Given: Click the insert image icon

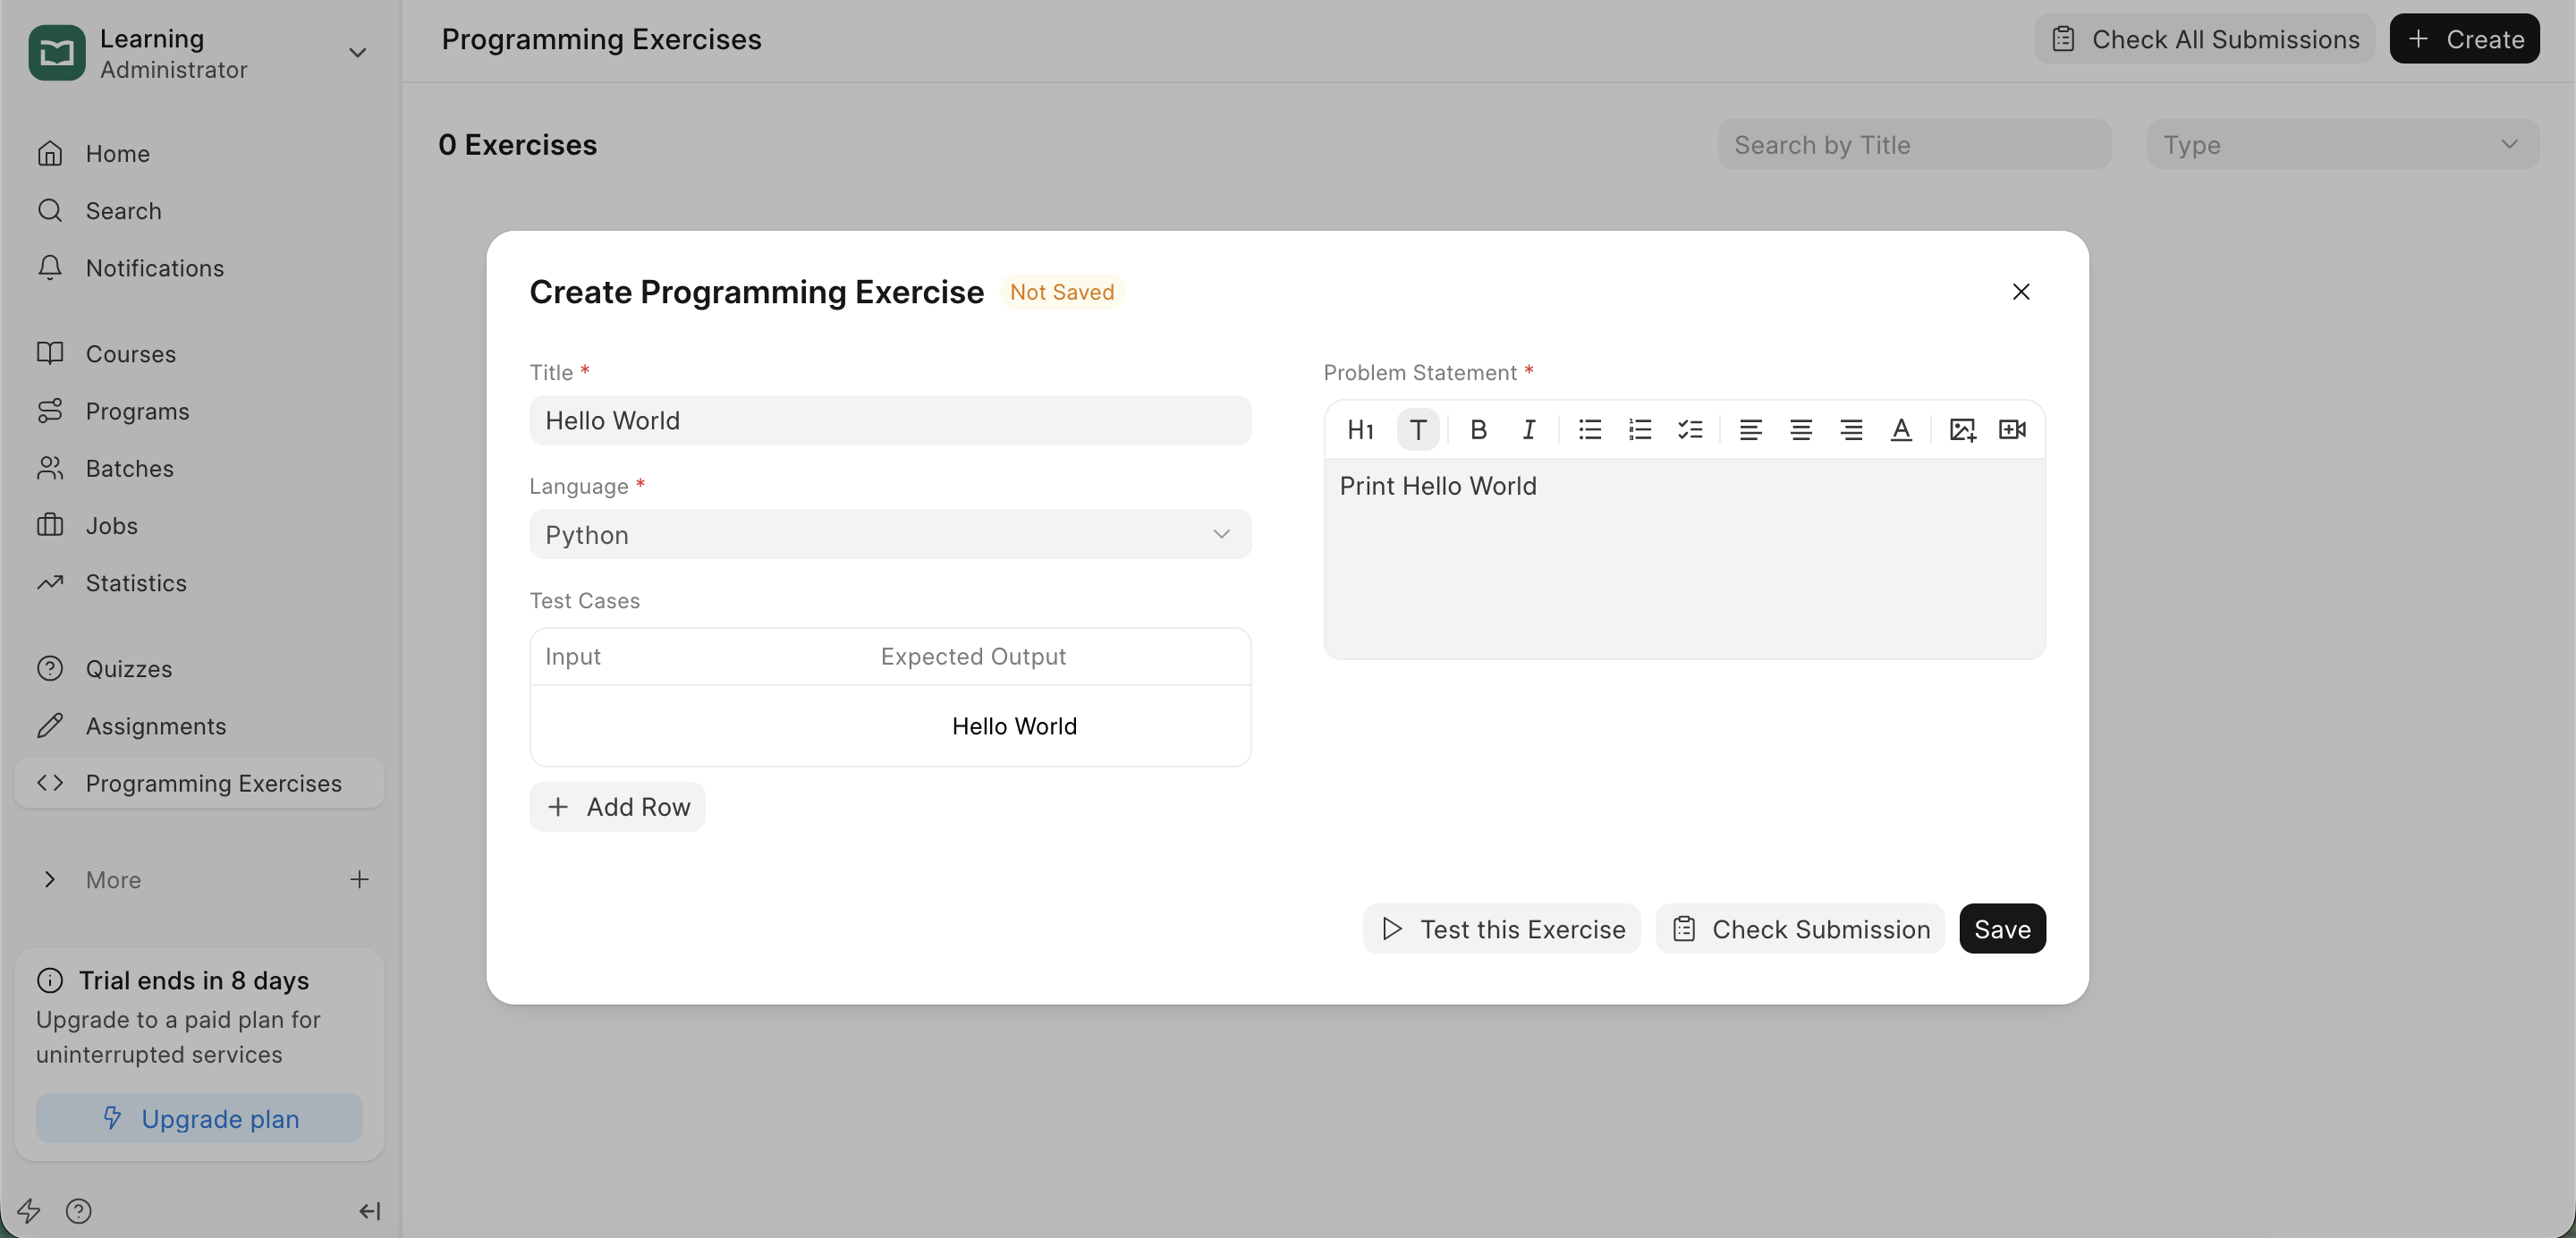Looking at the screenshot, I should point(1962,430).
